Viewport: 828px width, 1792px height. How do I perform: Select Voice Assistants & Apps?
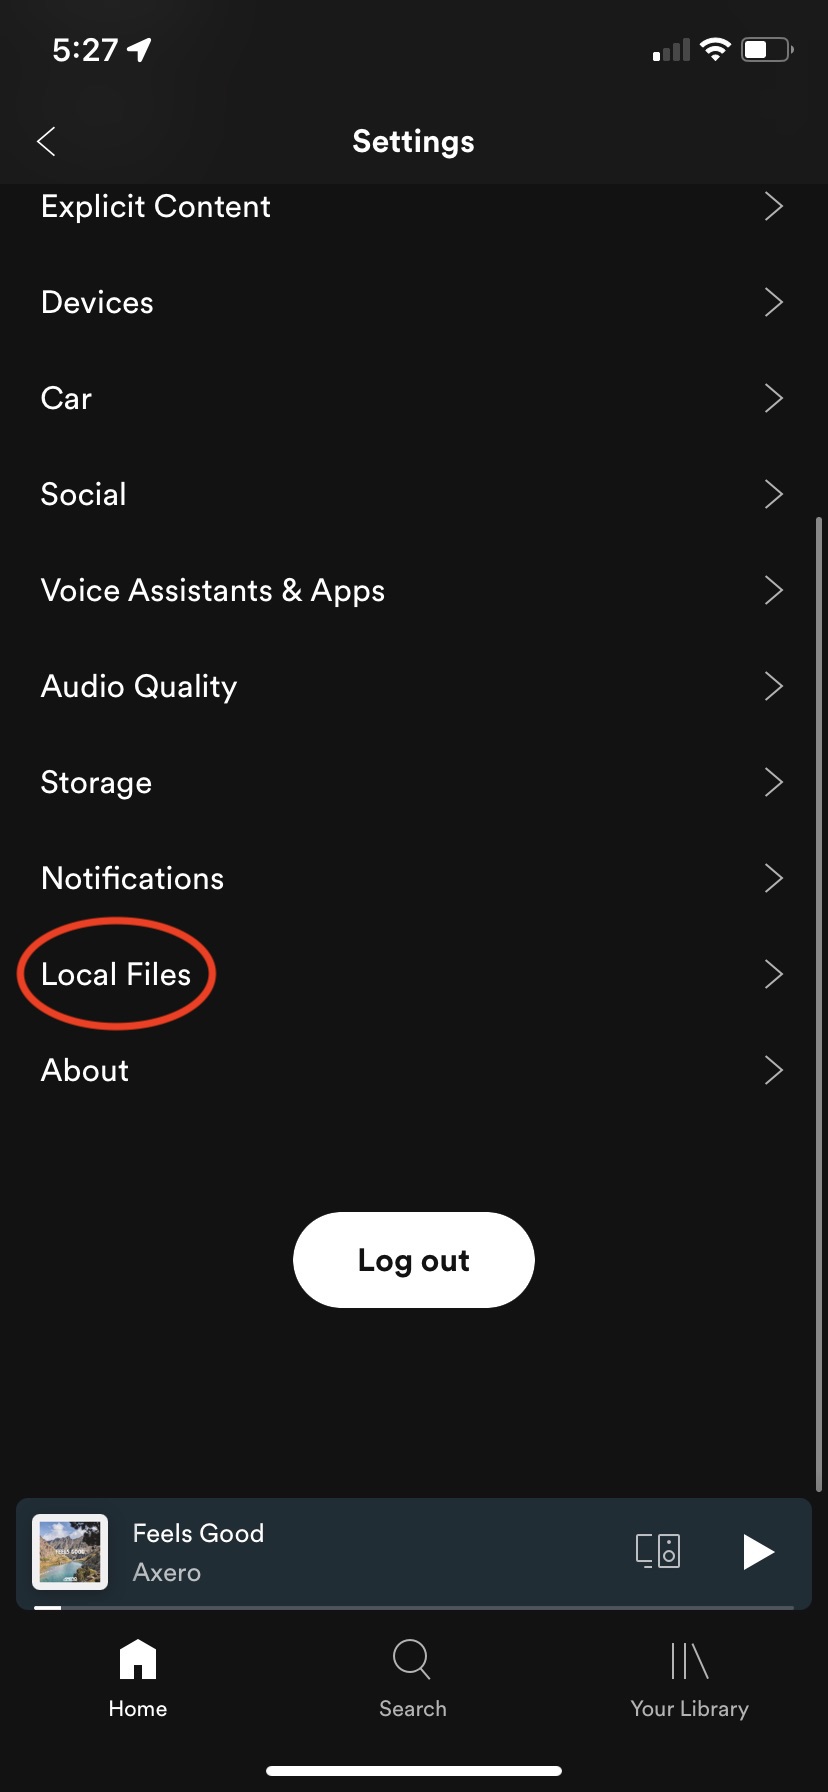pyautogui.click(x=212, y=590)
